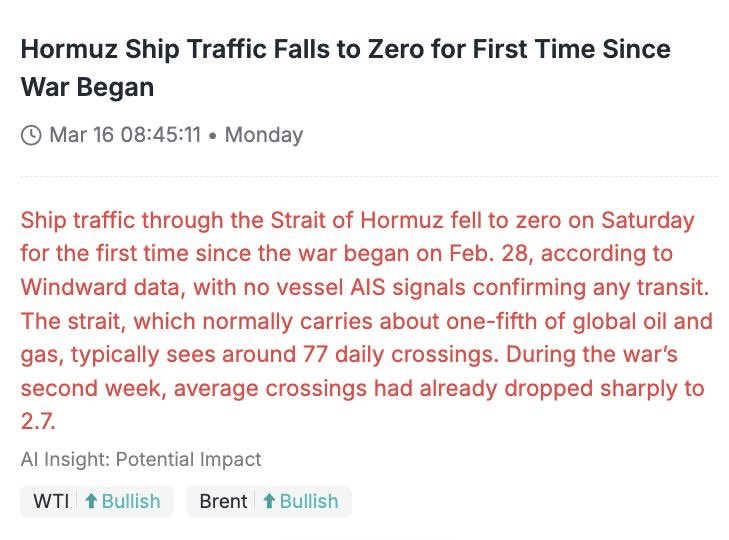
Task: Click the 2.7 value ending the article
Action: 34,422
